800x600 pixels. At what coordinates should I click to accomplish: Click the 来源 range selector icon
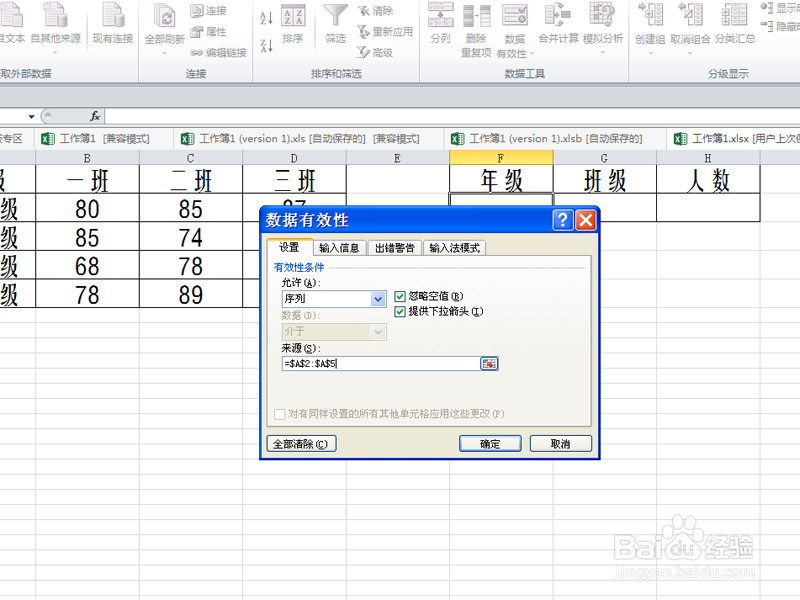point(488,363)
